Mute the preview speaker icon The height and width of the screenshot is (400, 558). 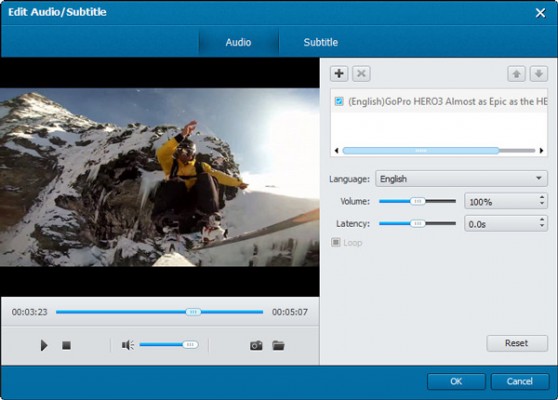point(128,345)
